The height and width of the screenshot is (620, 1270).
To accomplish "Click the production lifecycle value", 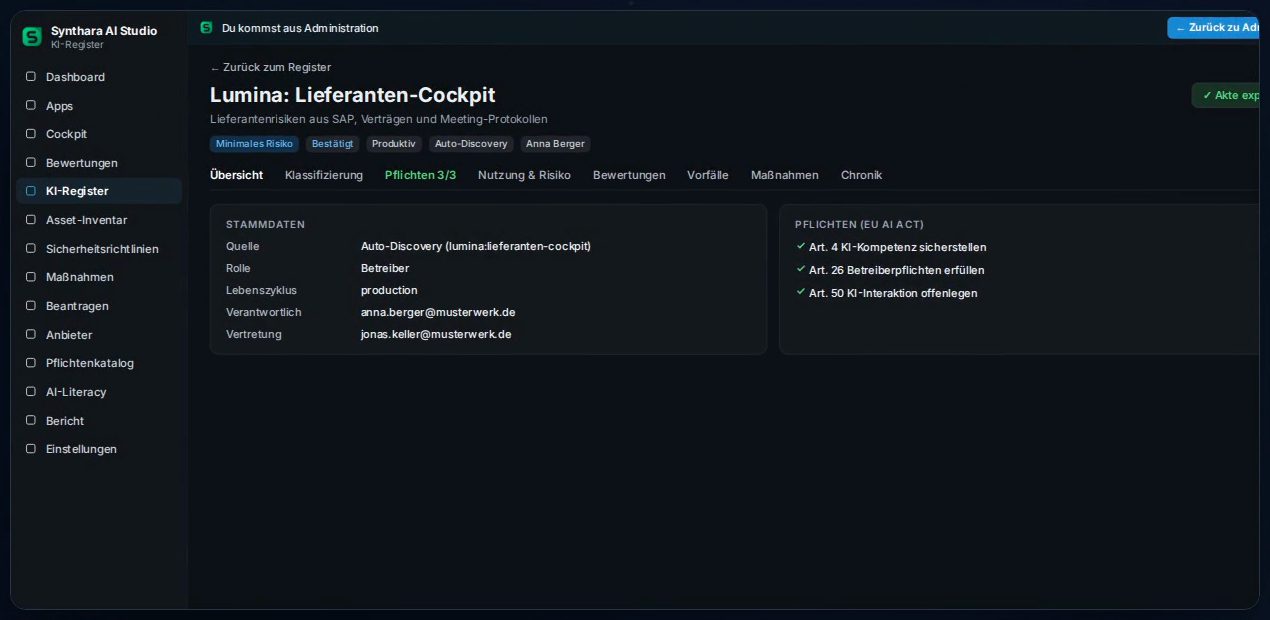I will point(389,290).
